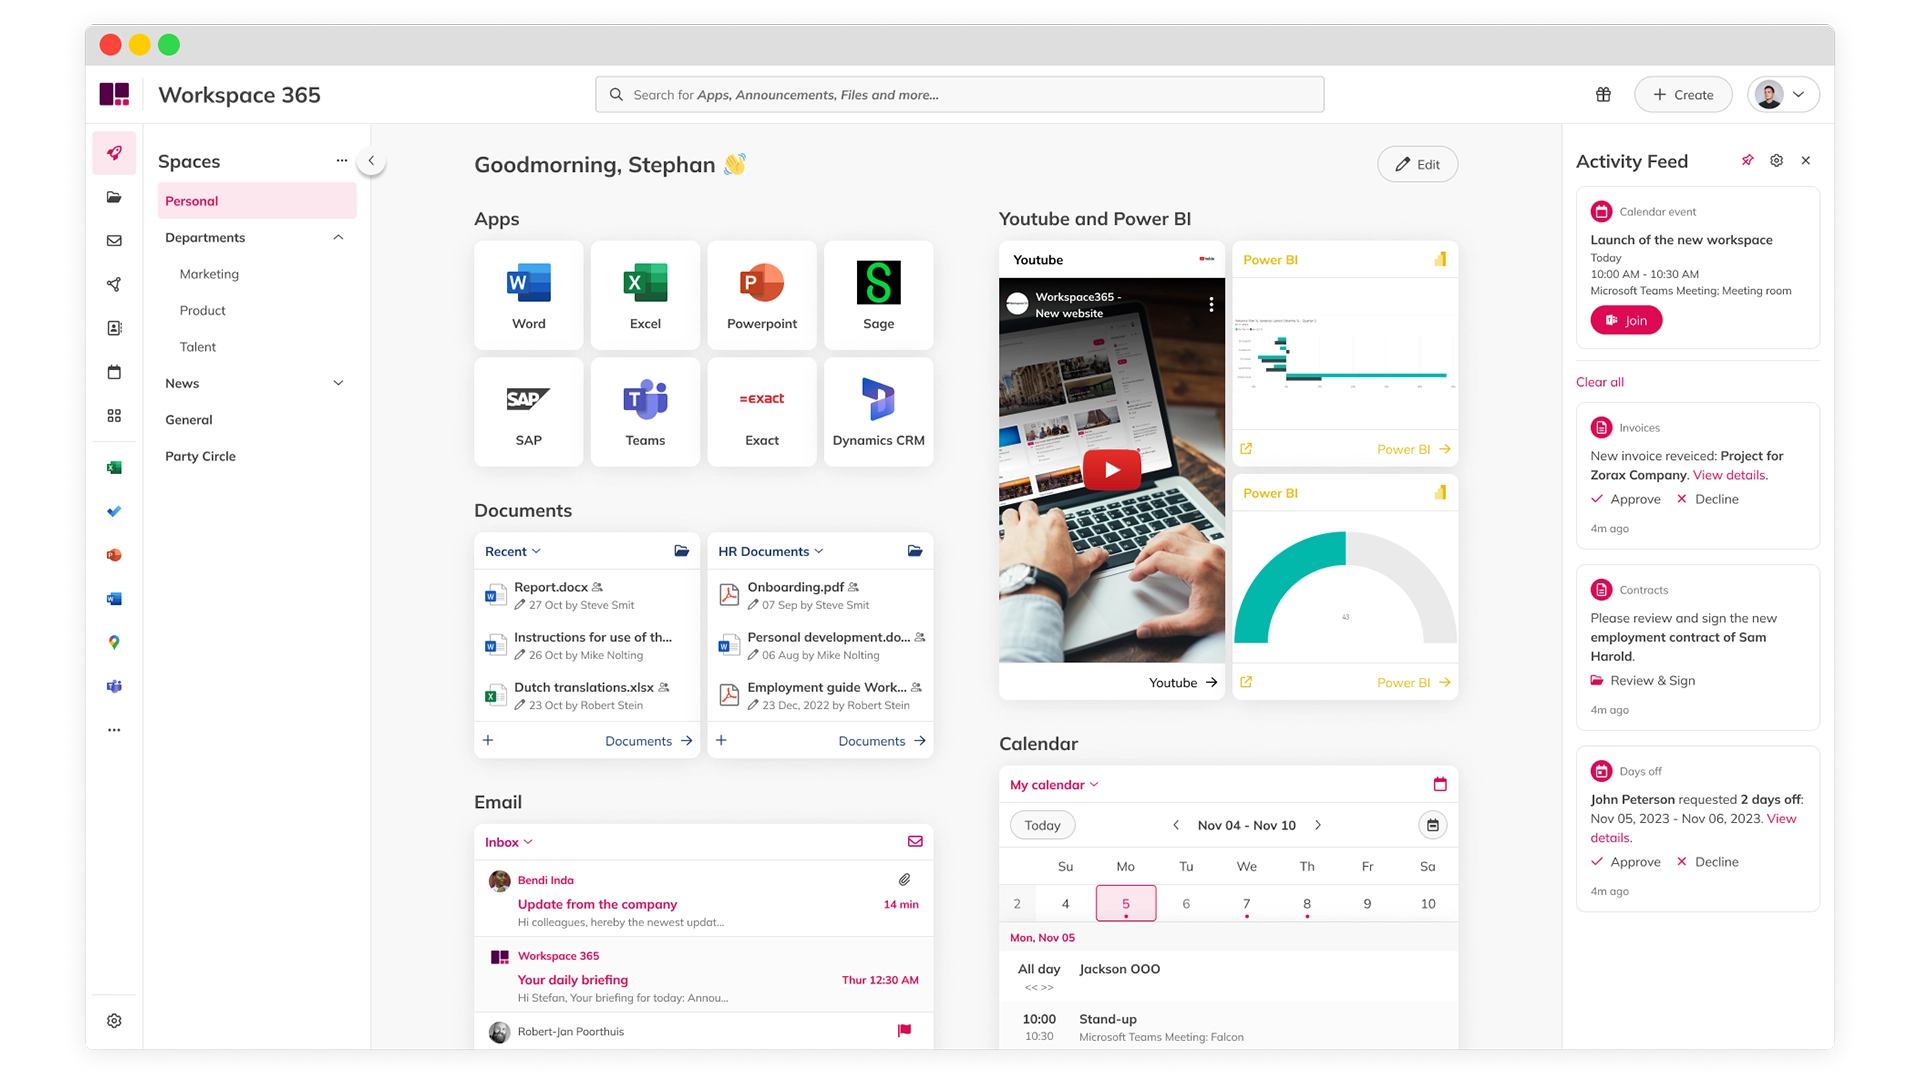The width and height of the screenshot is (1920, 1080).
Task: Open Spaces more options menu
Action: coord(342,160)
